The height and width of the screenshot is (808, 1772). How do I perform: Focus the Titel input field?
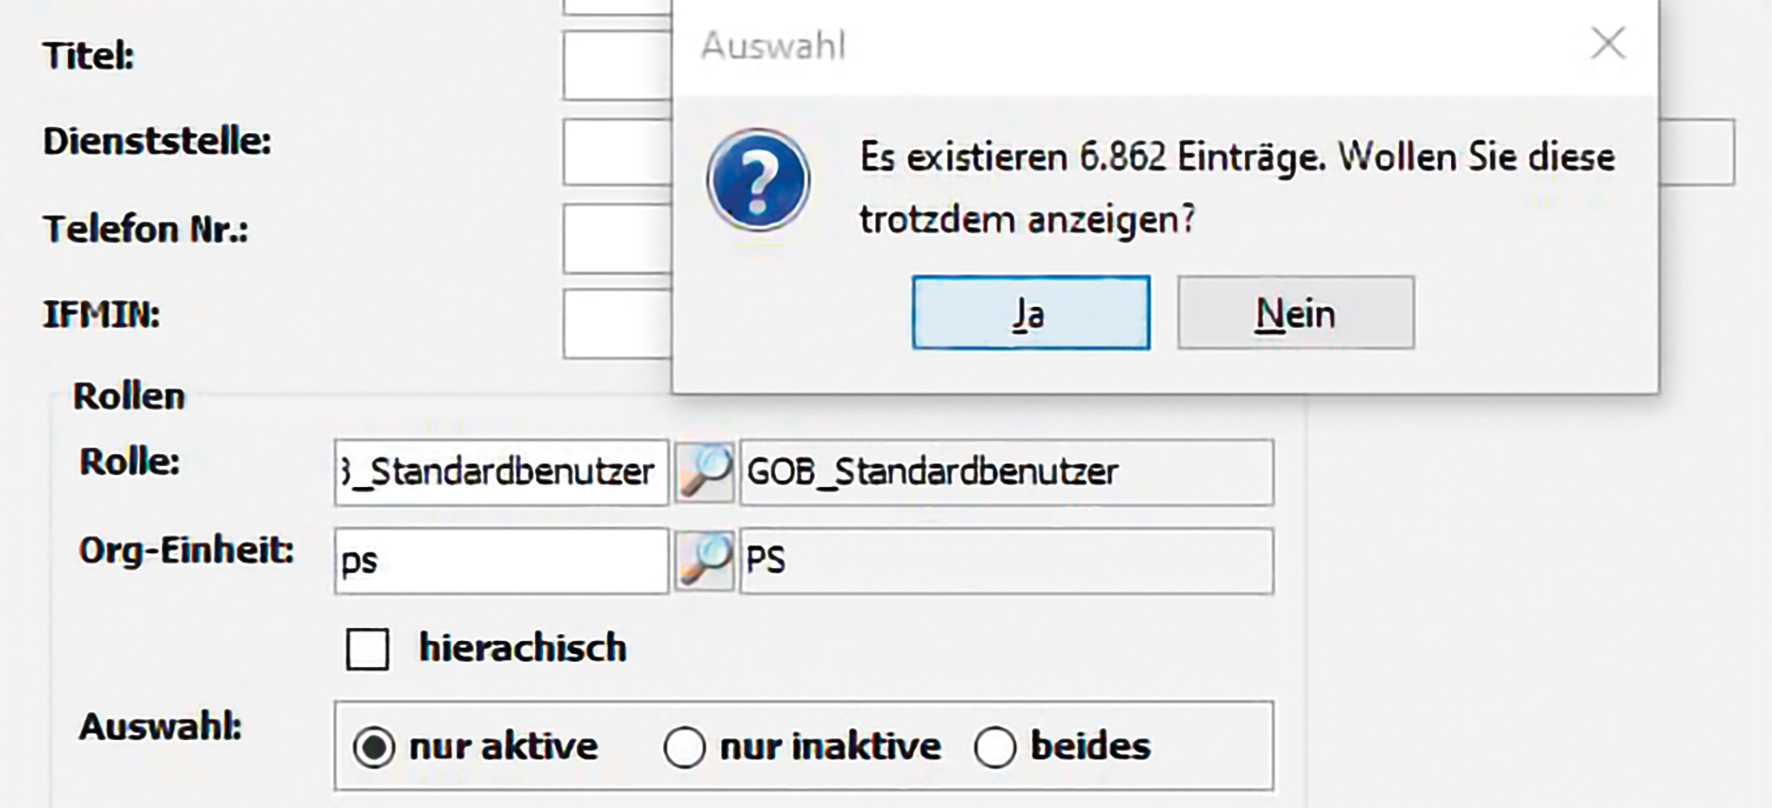point(617,65)
